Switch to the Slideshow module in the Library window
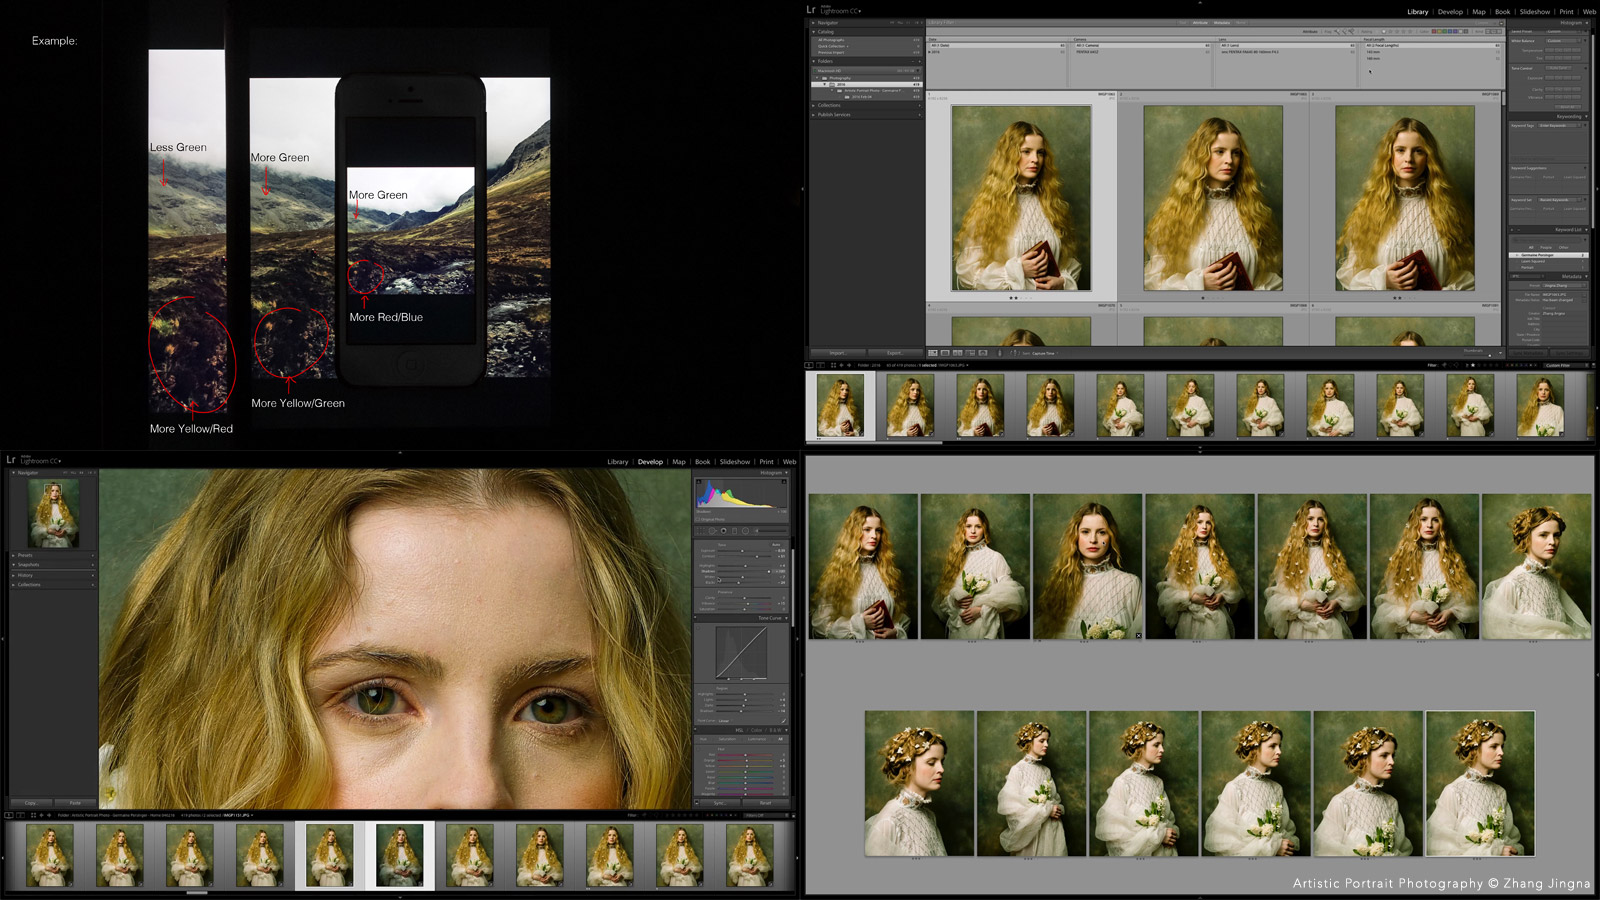The width and height of the screenshot is (1600, 900). (x=1534, y=12)
